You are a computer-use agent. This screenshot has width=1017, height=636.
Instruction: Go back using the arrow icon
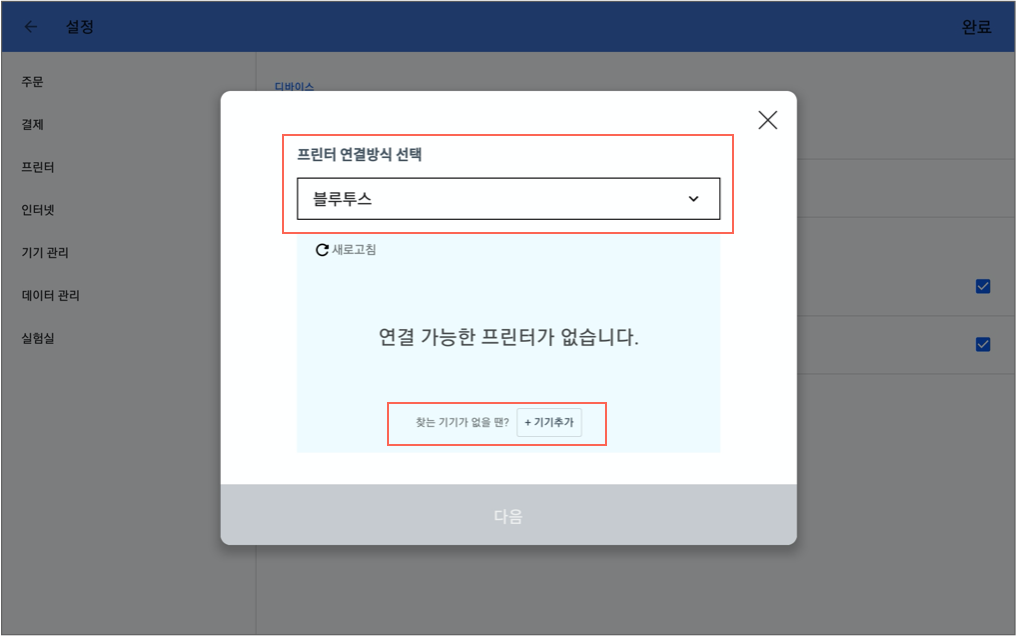coord(30,27)
